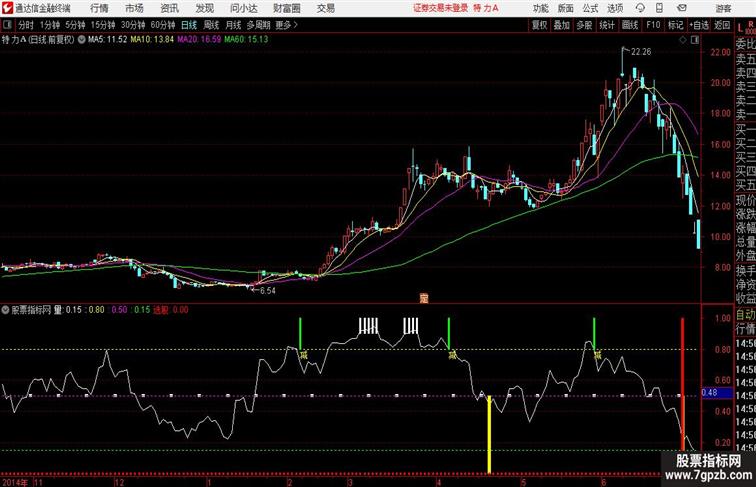Click the 通达信 red logo icon
The image size is (756, 487).
coord(7,8)
